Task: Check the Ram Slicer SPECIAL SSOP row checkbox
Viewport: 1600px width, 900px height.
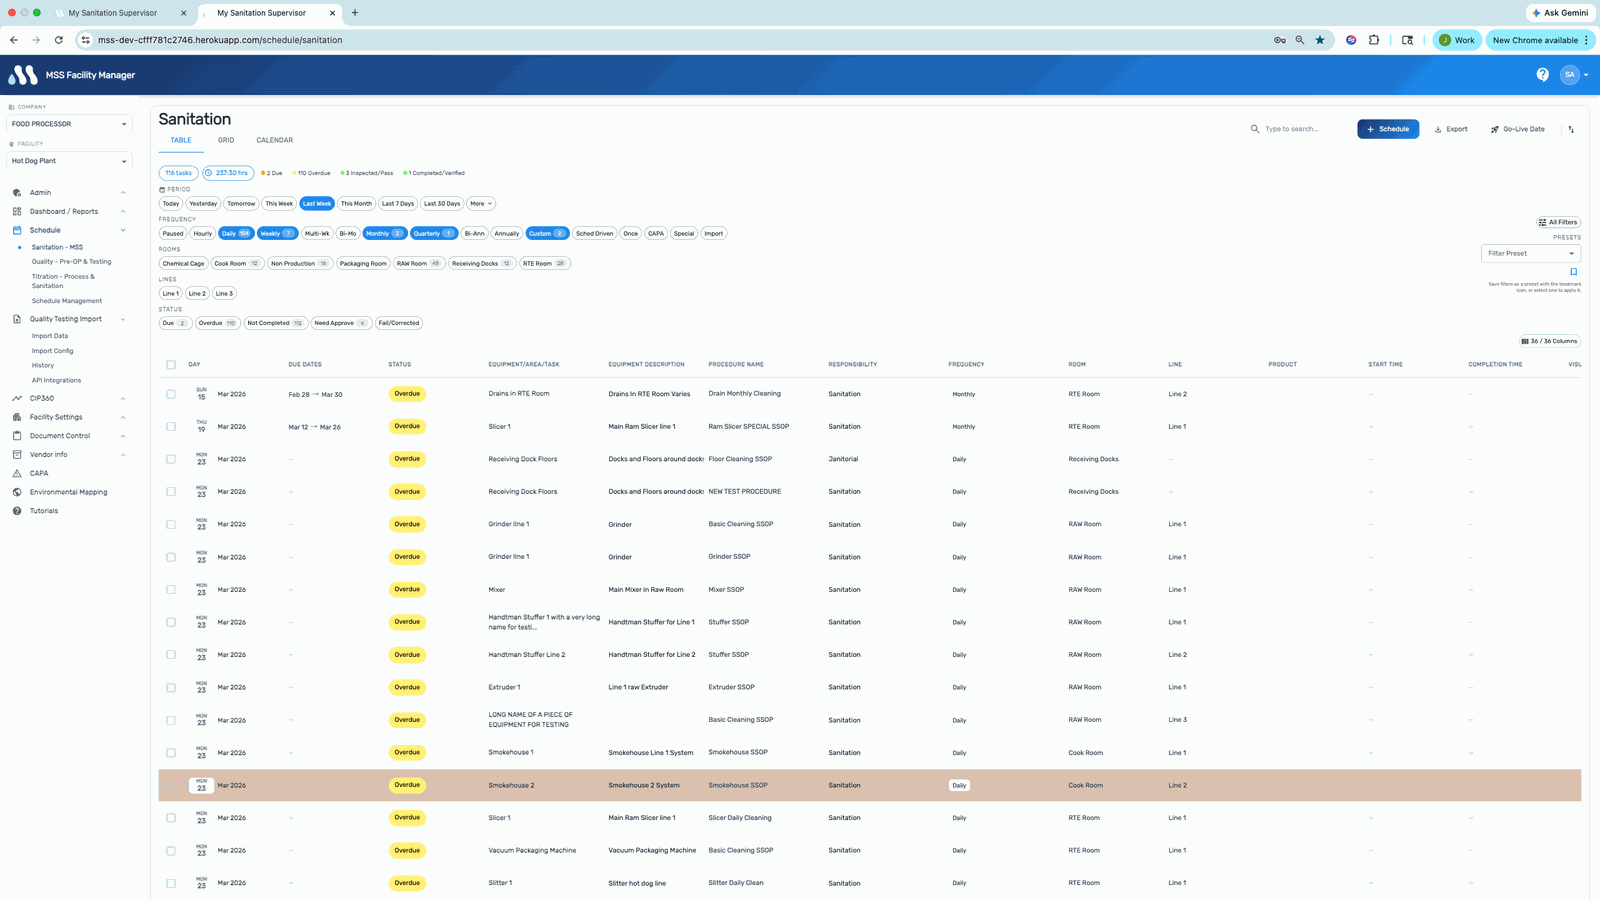Action: 171,427
